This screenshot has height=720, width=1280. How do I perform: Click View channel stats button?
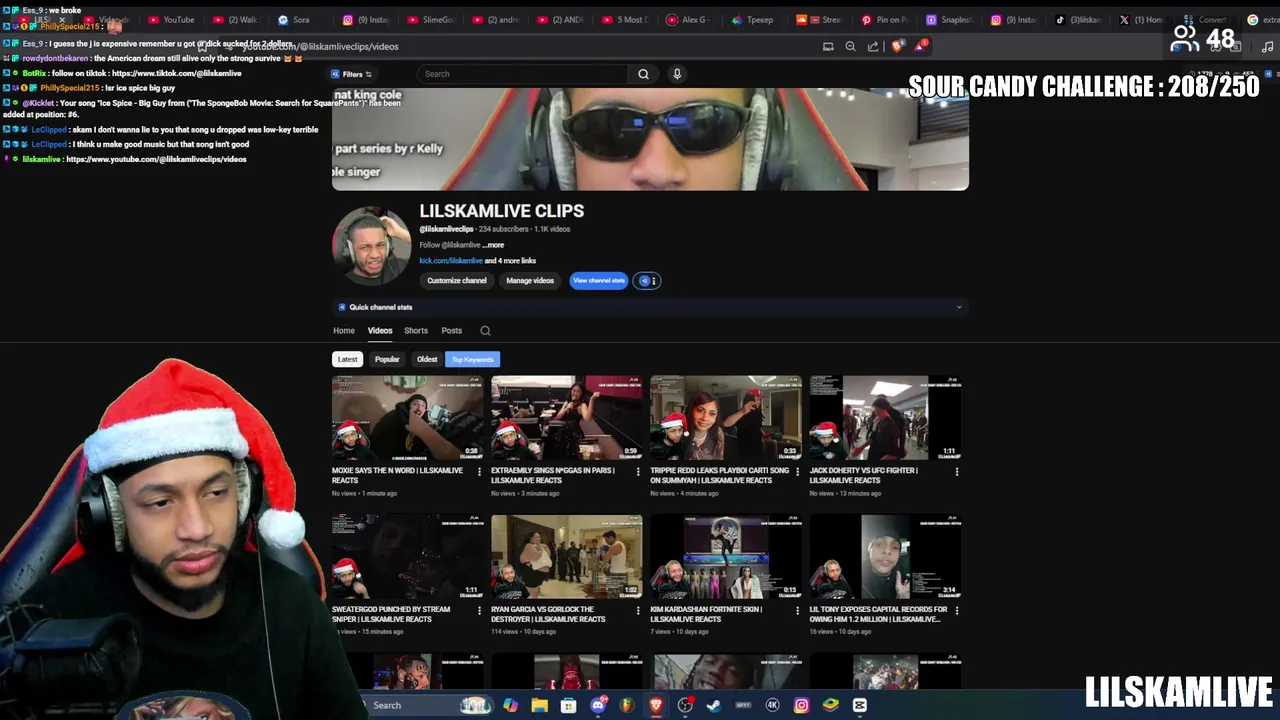point(599,281)
